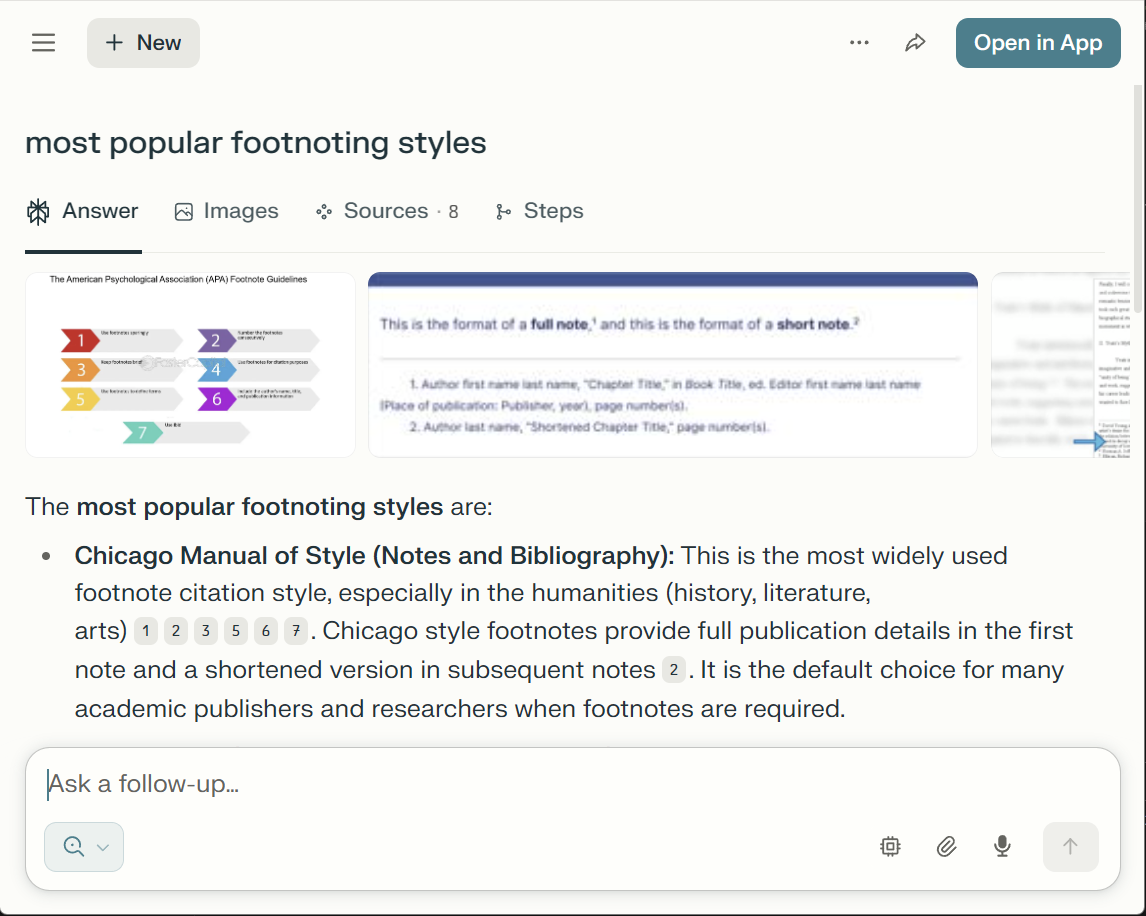Click the Ask a follow-up input field
Screen dimensions: 1146x916
click(x=300, y=784)
